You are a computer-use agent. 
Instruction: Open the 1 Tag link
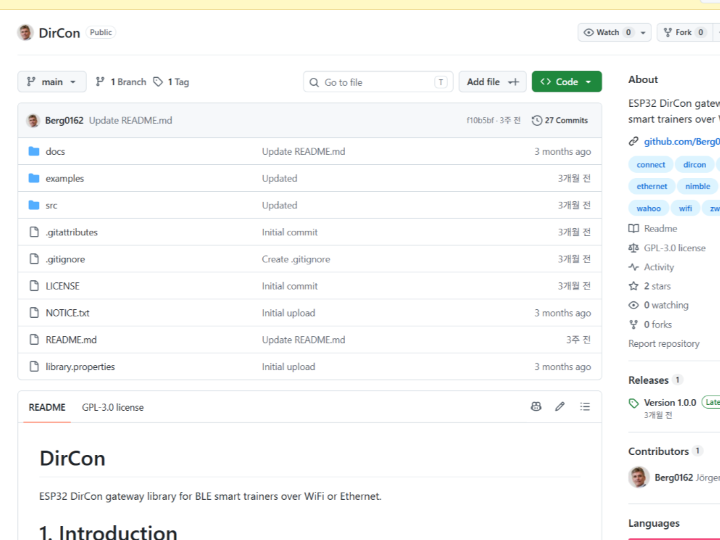pyautogui.click(x=171, y=82)
